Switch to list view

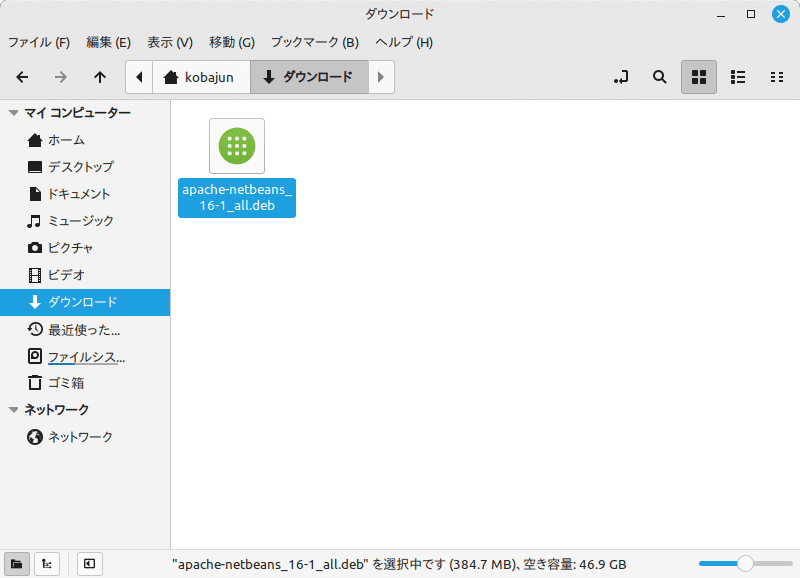coord(738,77)
